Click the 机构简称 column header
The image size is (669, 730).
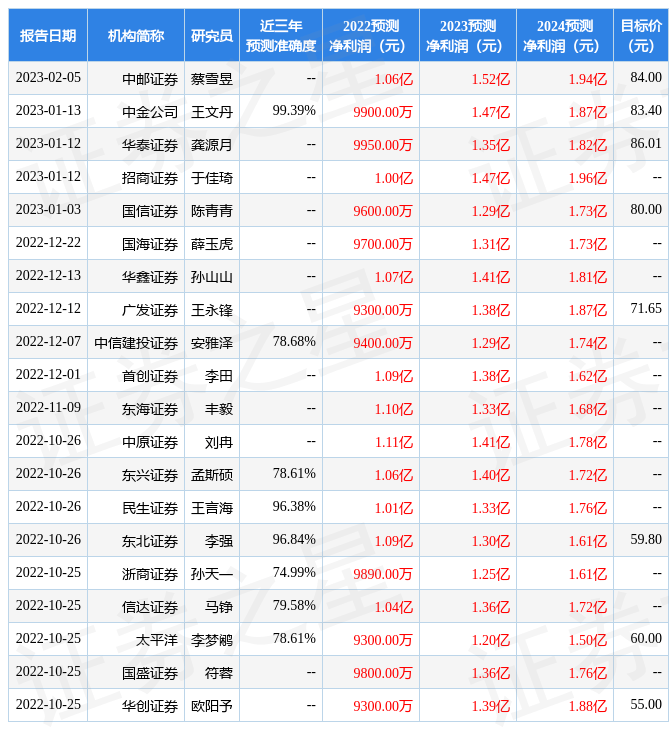tap(136, 36)
